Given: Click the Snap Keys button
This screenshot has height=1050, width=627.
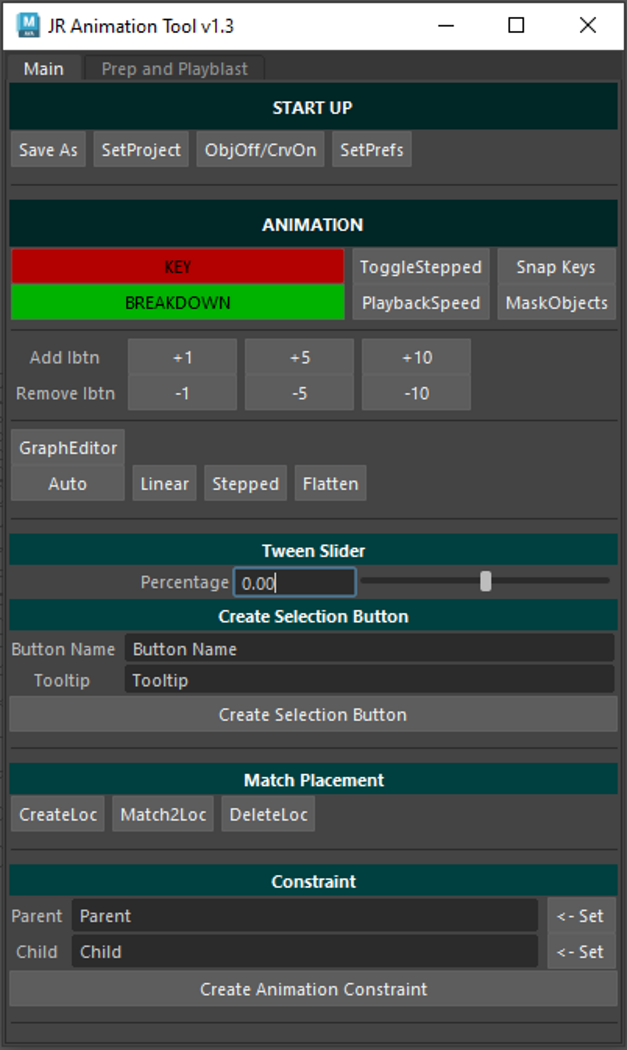Looking at the screenshot, I should point(556,267).
